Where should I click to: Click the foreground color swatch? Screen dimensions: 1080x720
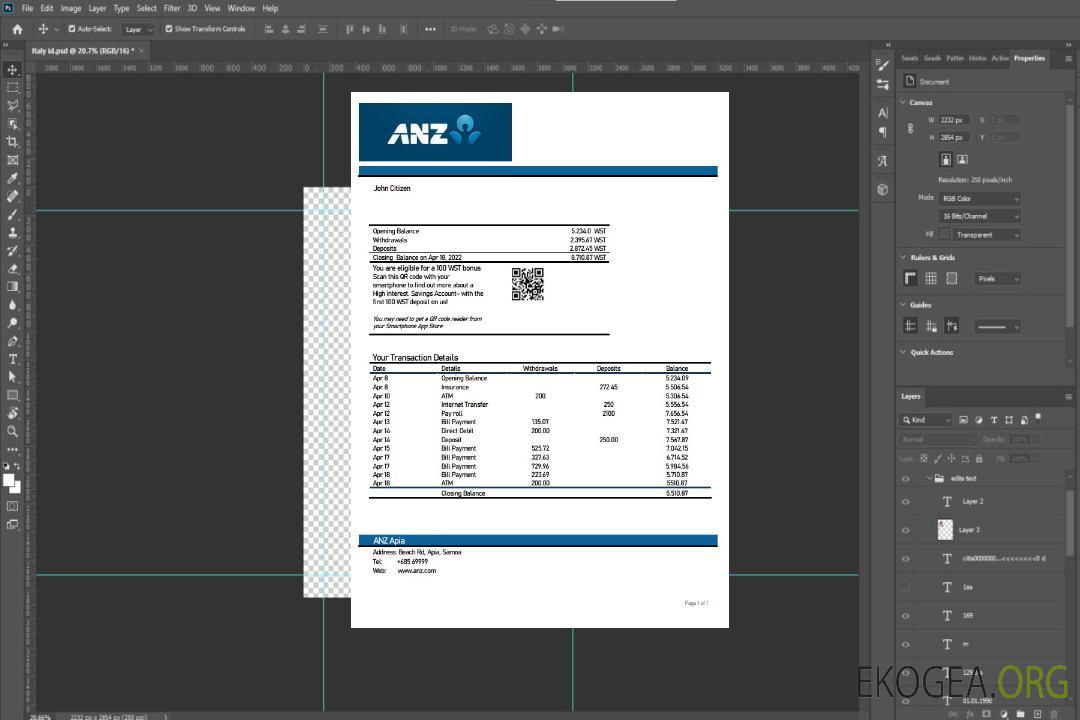9,481
